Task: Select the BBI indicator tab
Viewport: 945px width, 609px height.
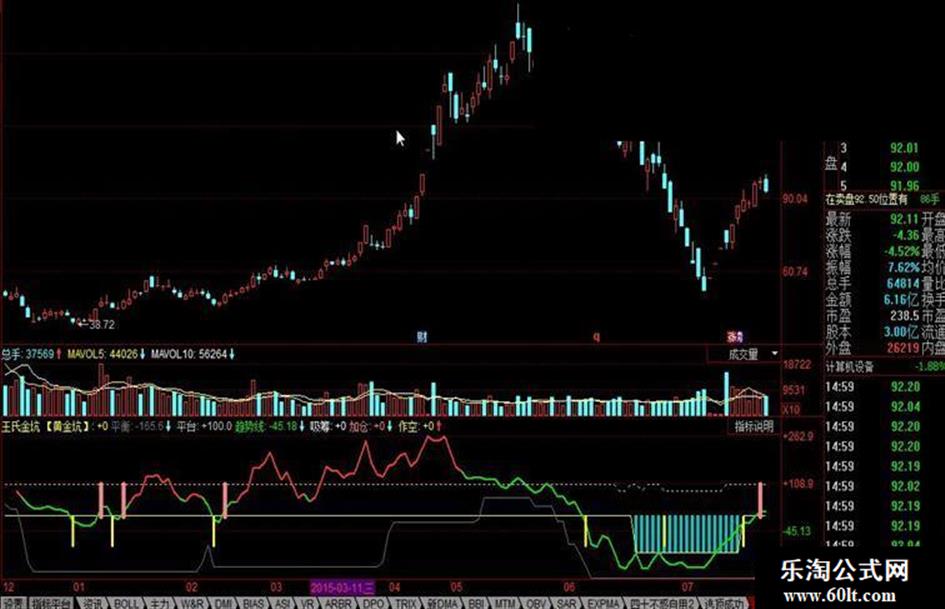Action: 476,603
